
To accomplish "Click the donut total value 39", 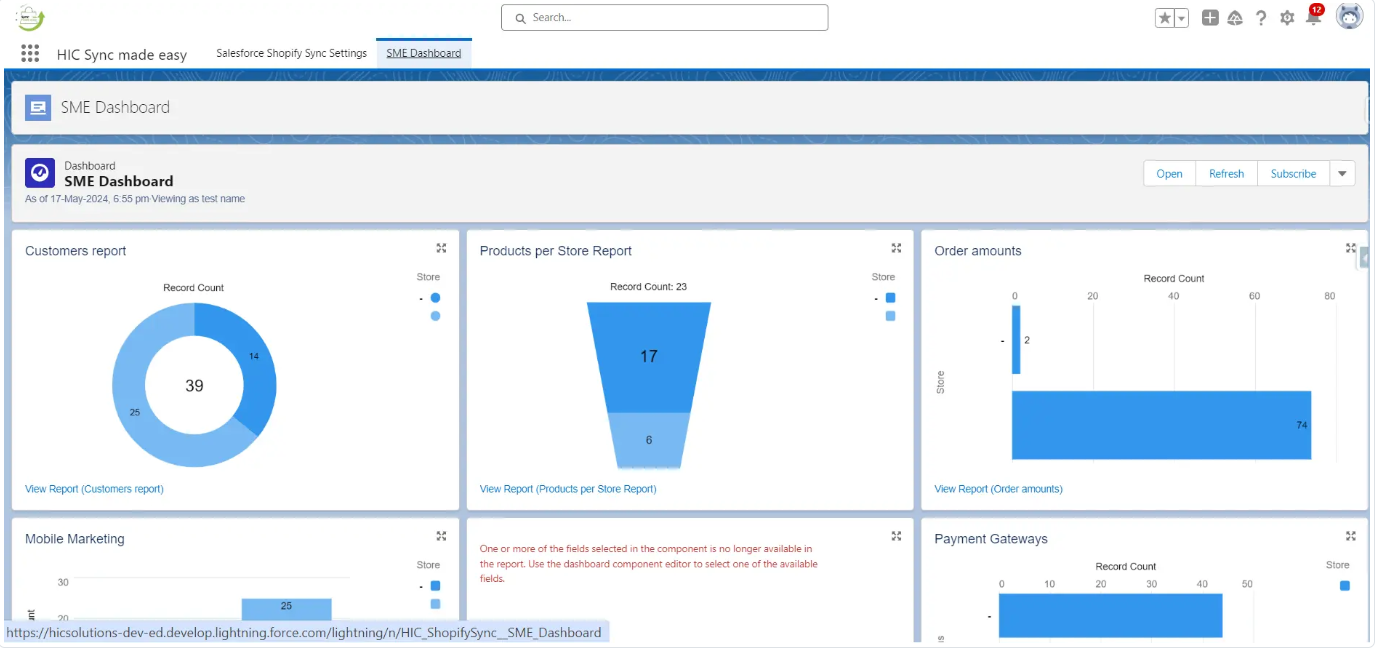I will [x=194, y=385].
